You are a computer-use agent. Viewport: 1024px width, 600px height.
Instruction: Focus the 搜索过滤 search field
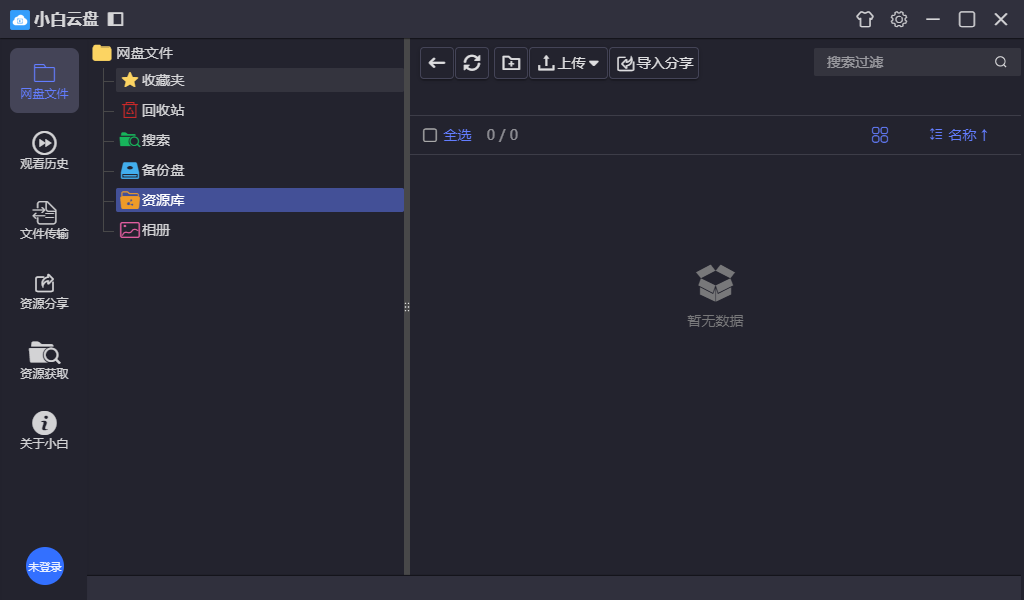tap(905, 62)
